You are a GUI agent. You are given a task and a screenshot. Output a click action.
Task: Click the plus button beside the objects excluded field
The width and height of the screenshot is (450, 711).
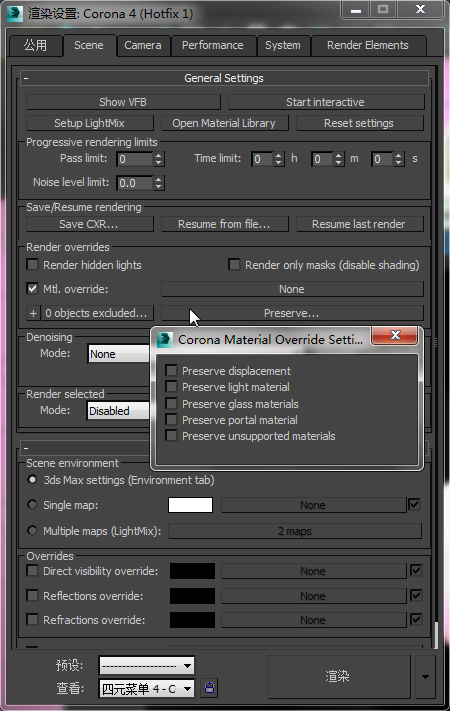[33, 313]
